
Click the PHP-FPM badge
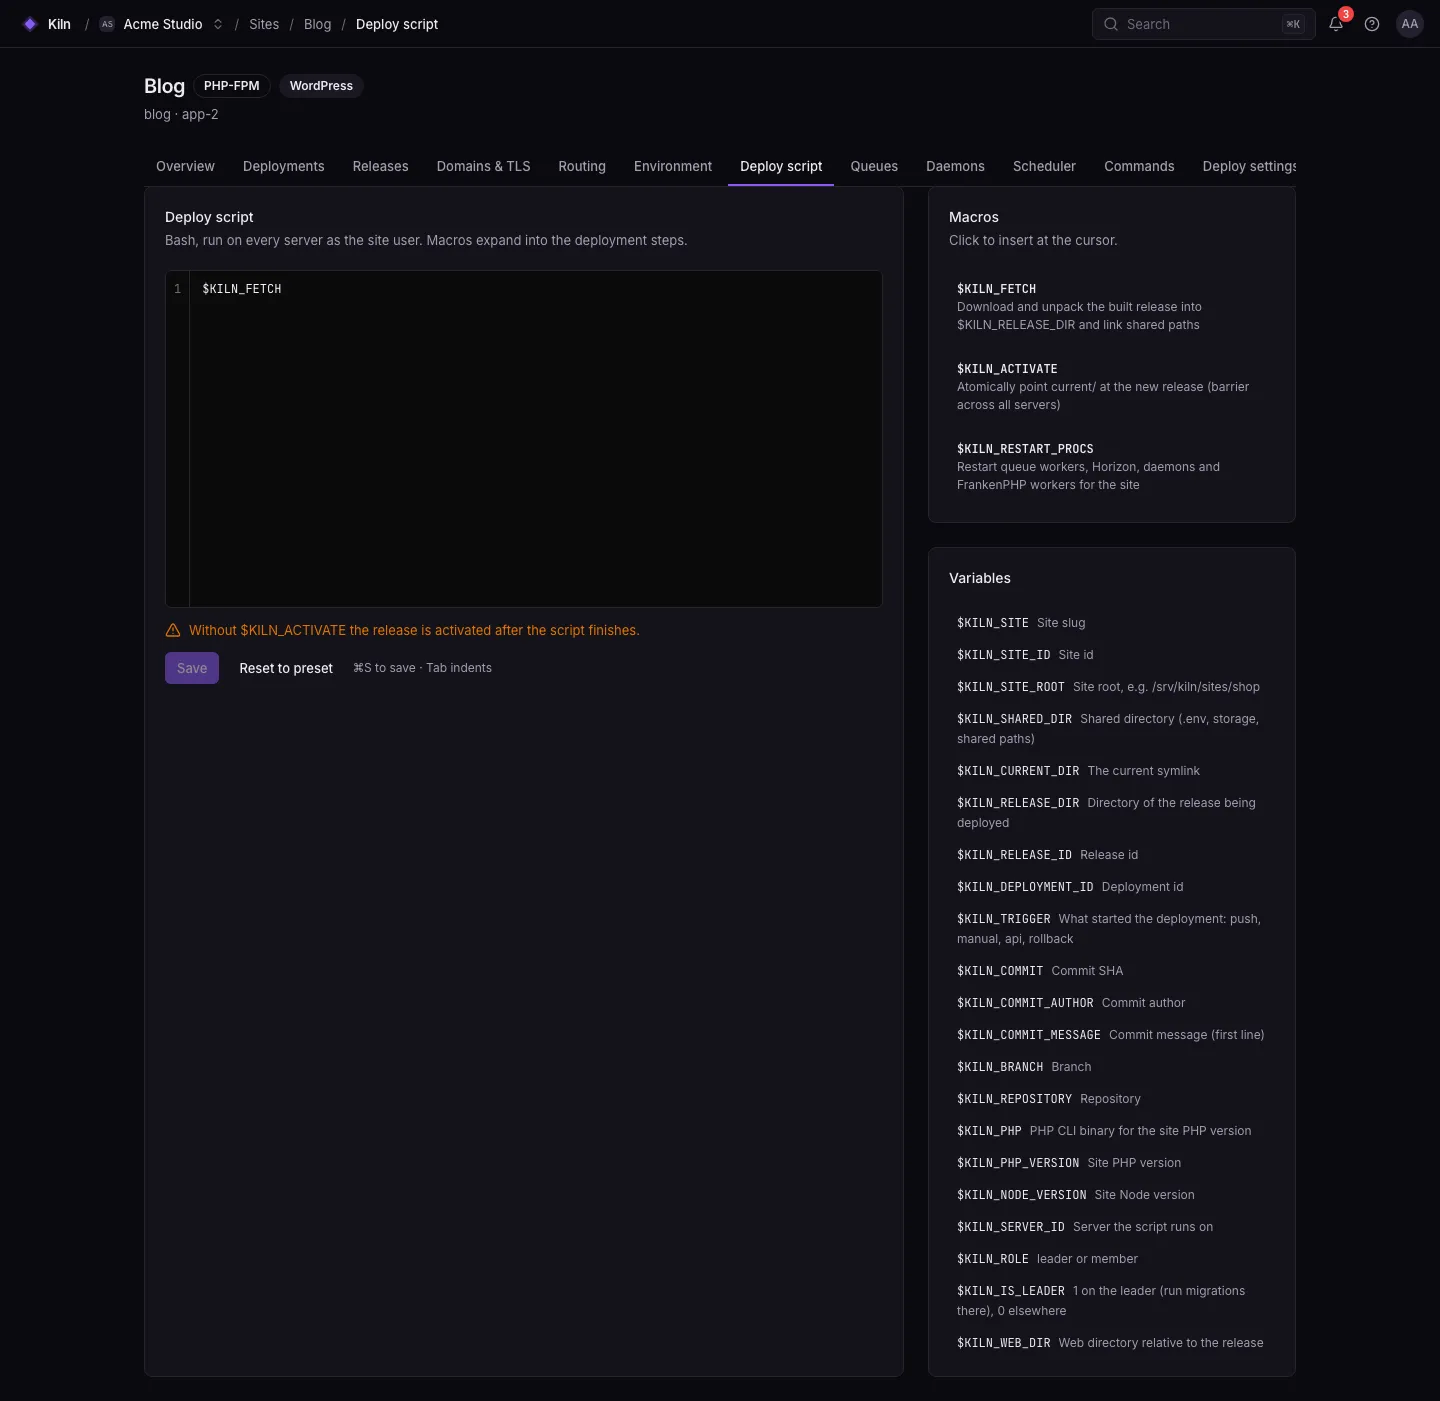point(232,86)
